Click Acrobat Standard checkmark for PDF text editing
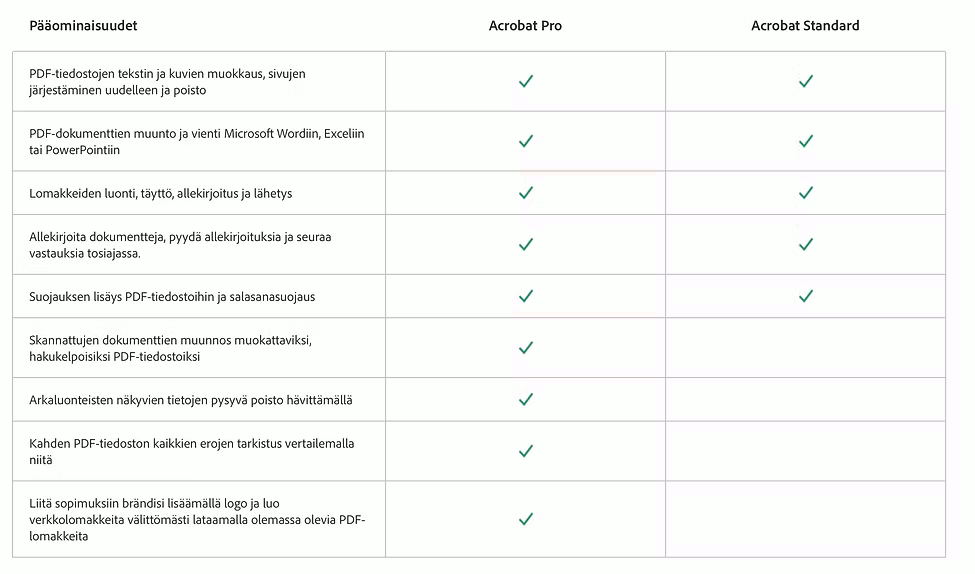975x574 pixels. pyautogui.click(x=805, y=81)
